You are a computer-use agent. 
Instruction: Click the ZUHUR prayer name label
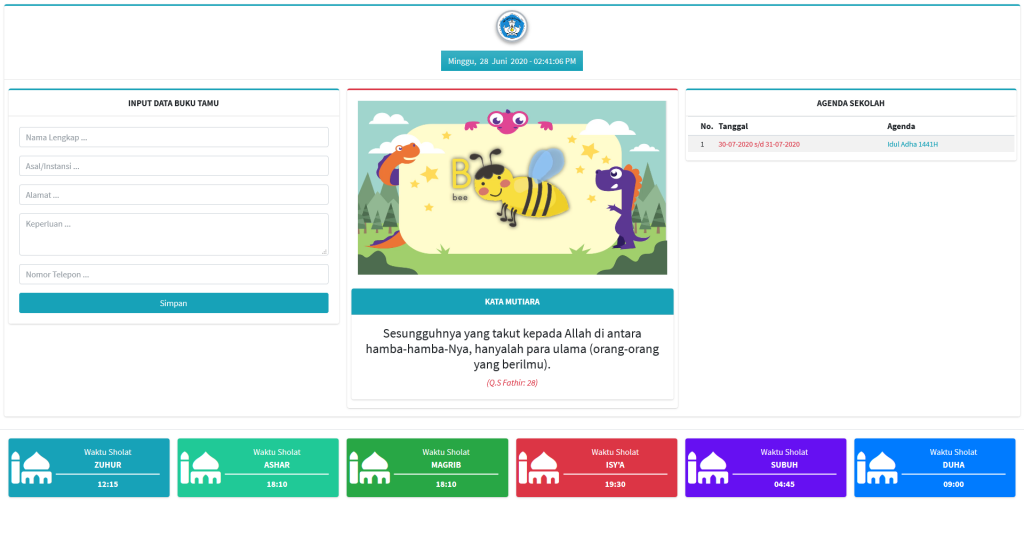click(108, 465)
